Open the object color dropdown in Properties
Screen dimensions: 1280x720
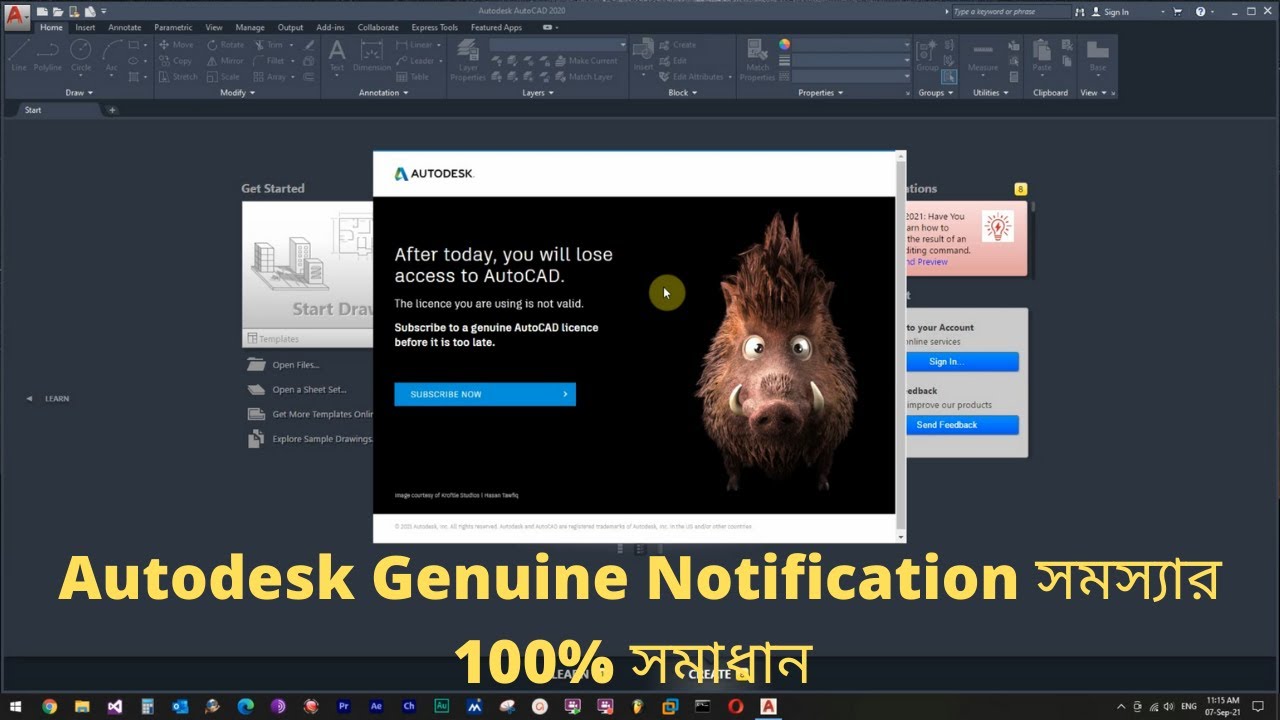pyautogui.click(x=852, y=45)
